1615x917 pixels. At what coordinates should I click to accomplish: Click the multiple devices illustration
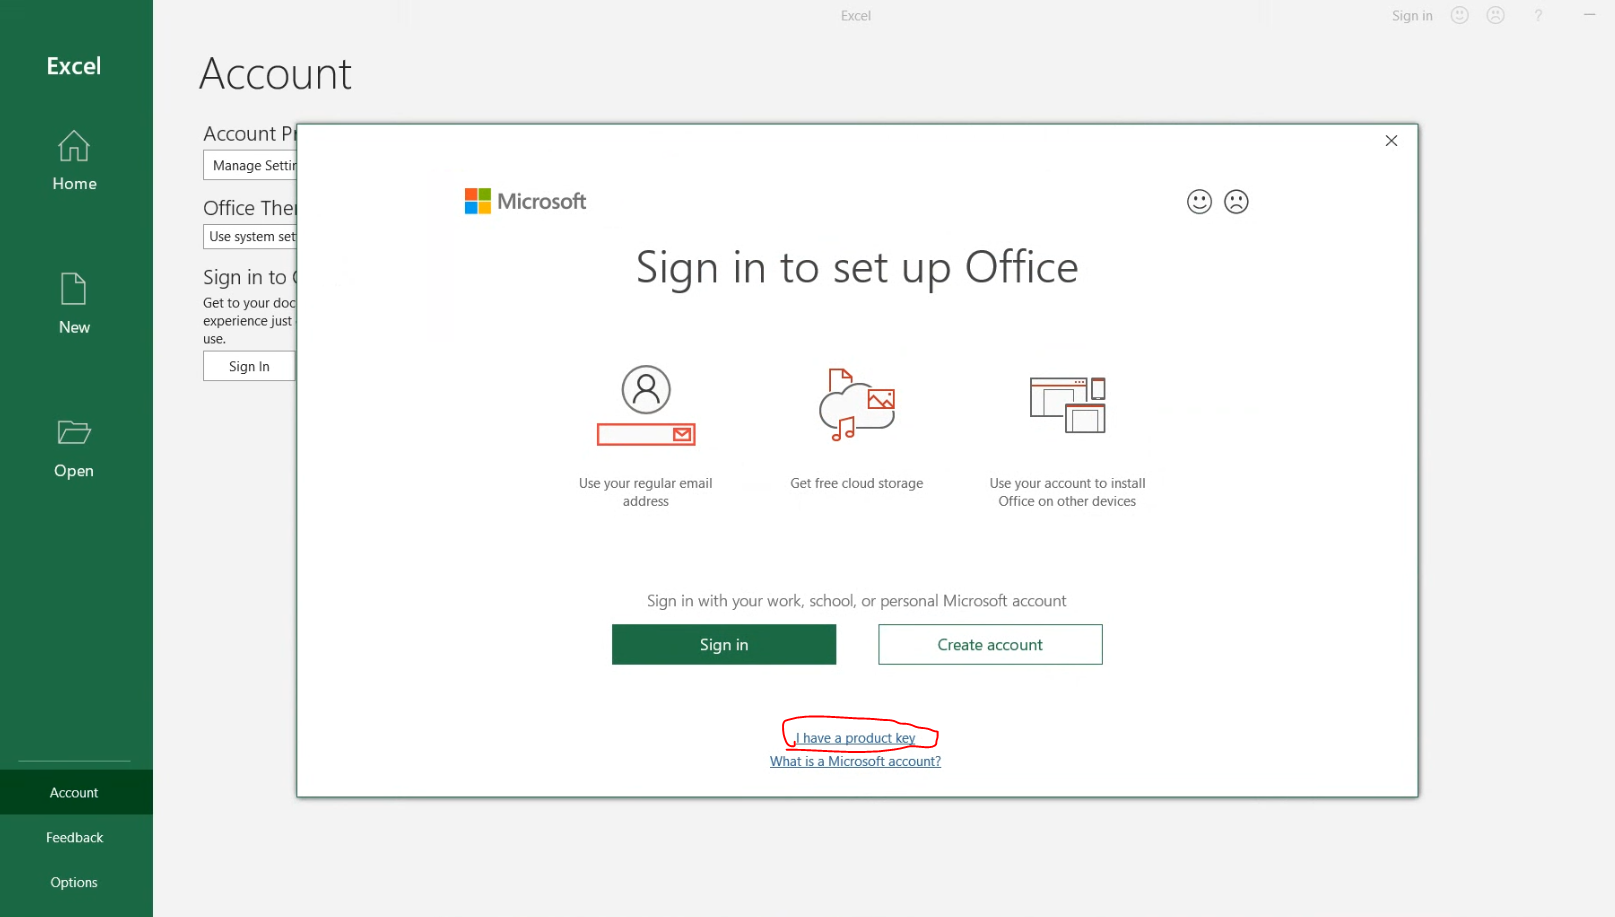click(x=1068, y=405)
